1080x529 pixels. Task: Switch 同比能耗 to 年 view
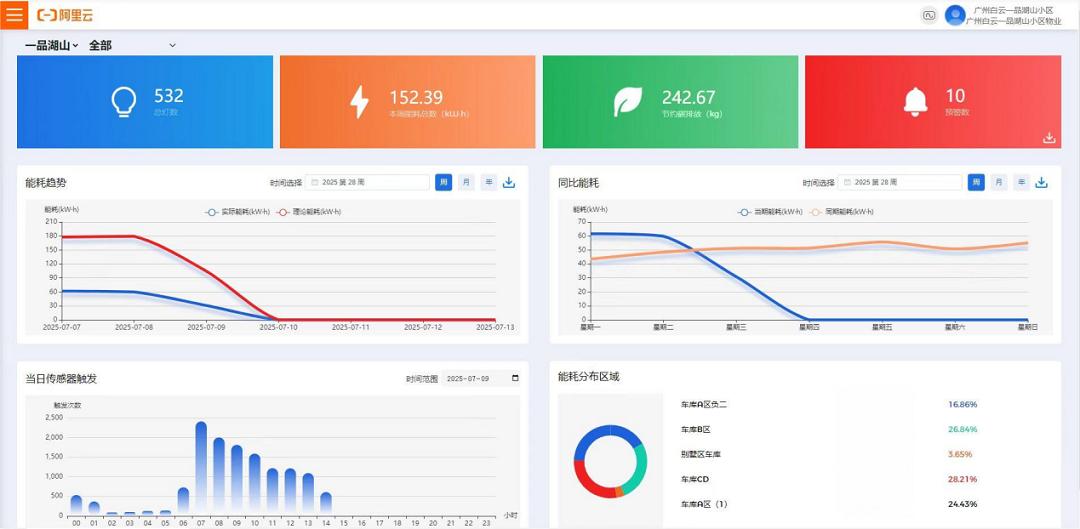pos(1020,182)
